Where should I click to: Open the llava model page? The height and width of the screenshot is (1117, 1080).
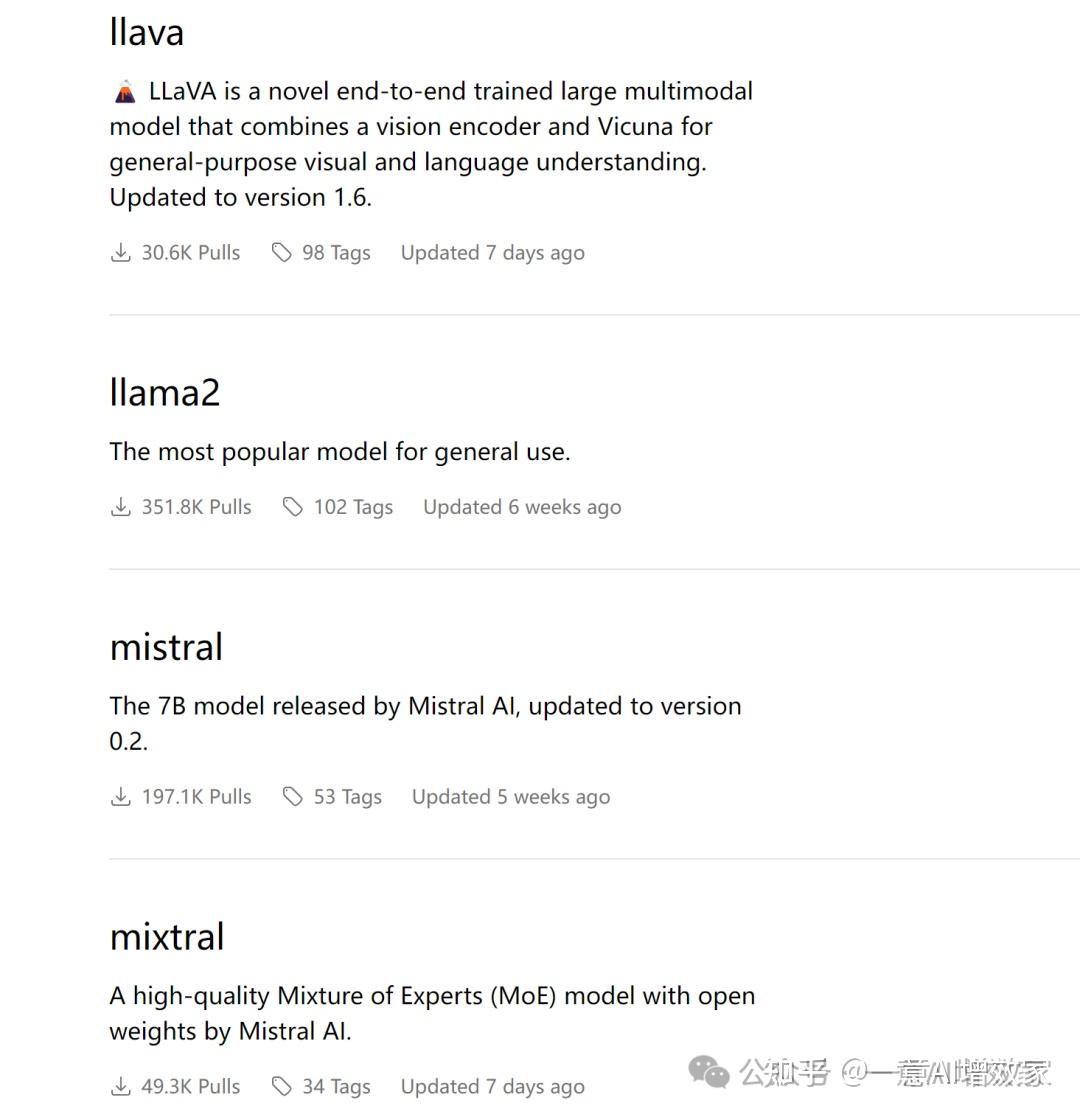(x=147, y=33)
